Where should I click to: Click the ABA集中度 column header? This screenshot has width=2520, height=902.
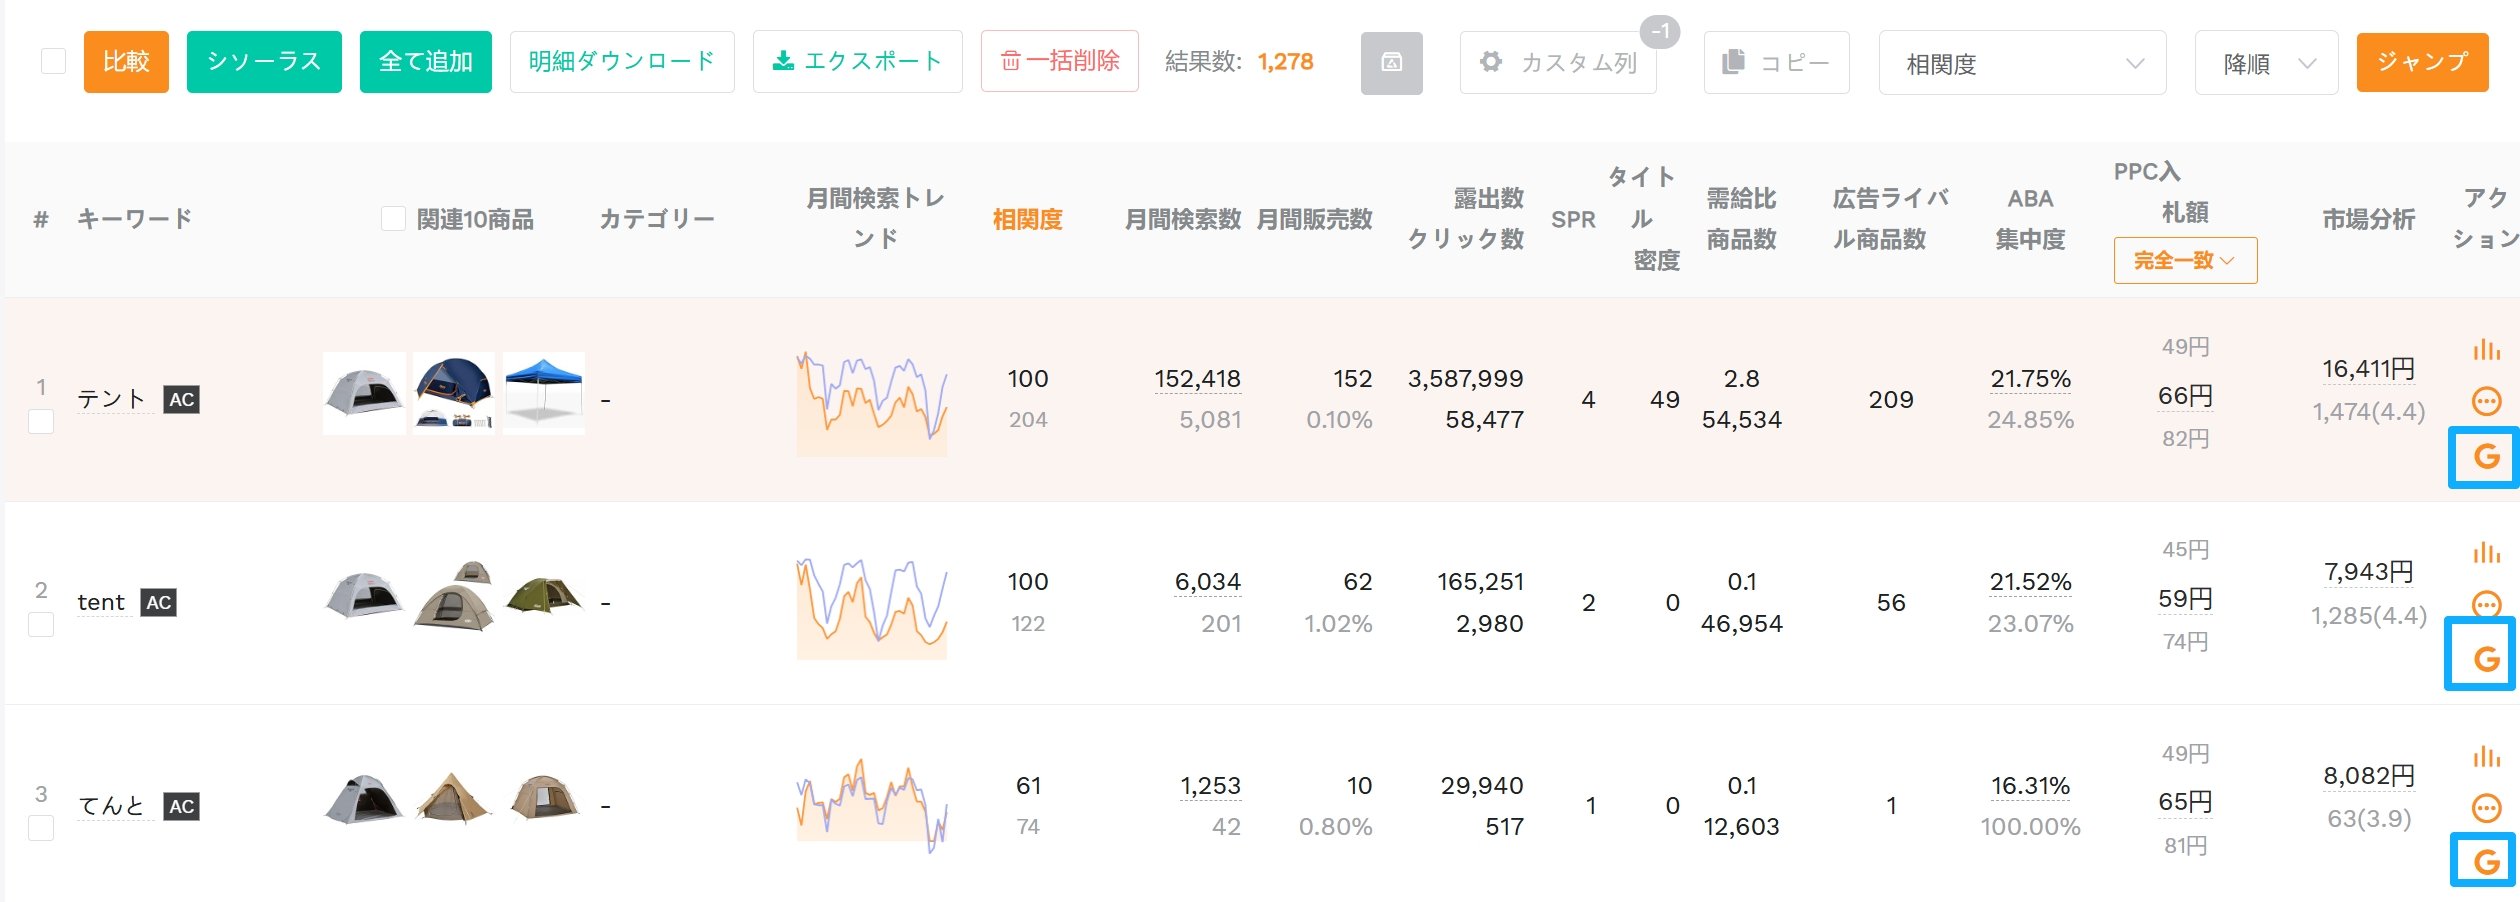click(x=2030, y=219)
